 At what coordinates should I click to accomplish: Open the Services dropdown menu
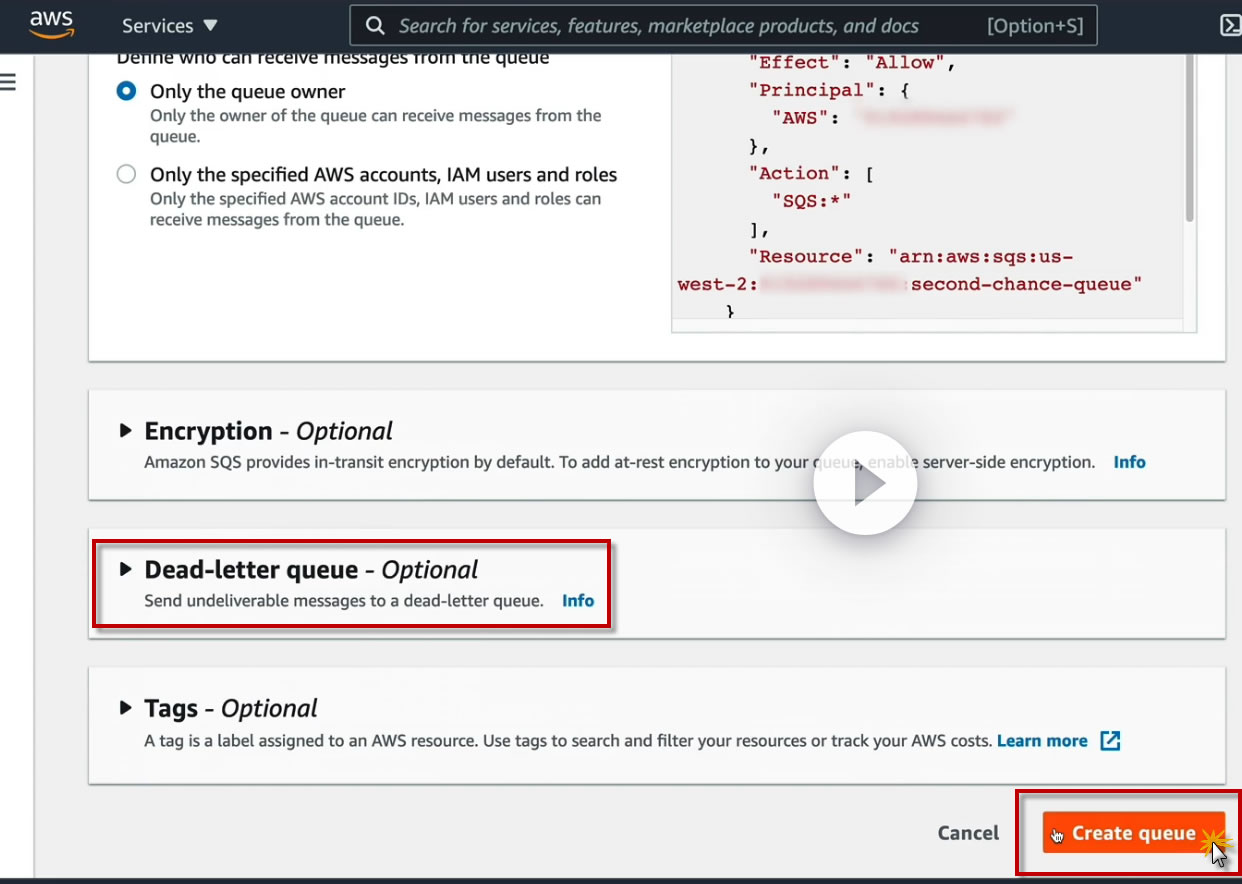pyautogui.click(x=169, y=26)
